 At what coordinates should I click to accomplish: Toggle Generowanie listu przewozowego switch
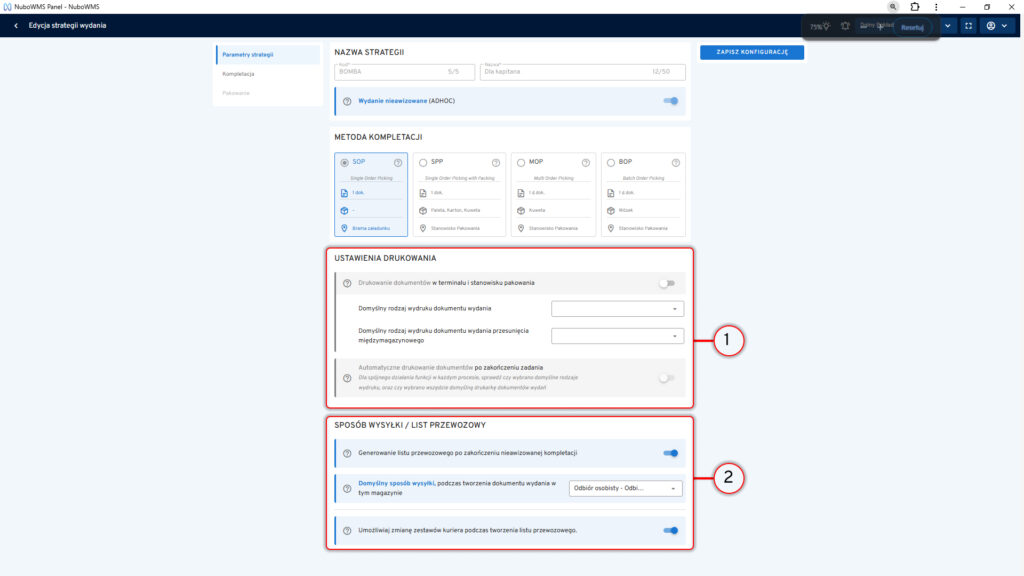click(x=670, y=453)
